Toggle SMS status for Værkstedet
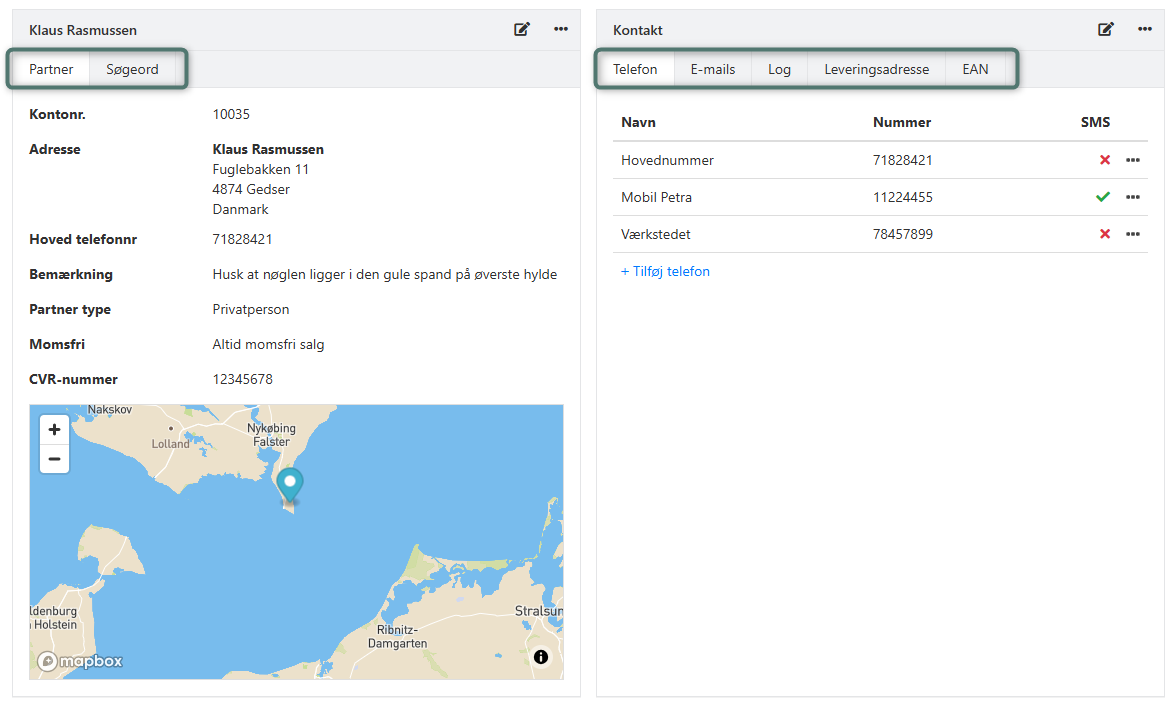This screenshot has height=709, width=1174. [1105, 234]
